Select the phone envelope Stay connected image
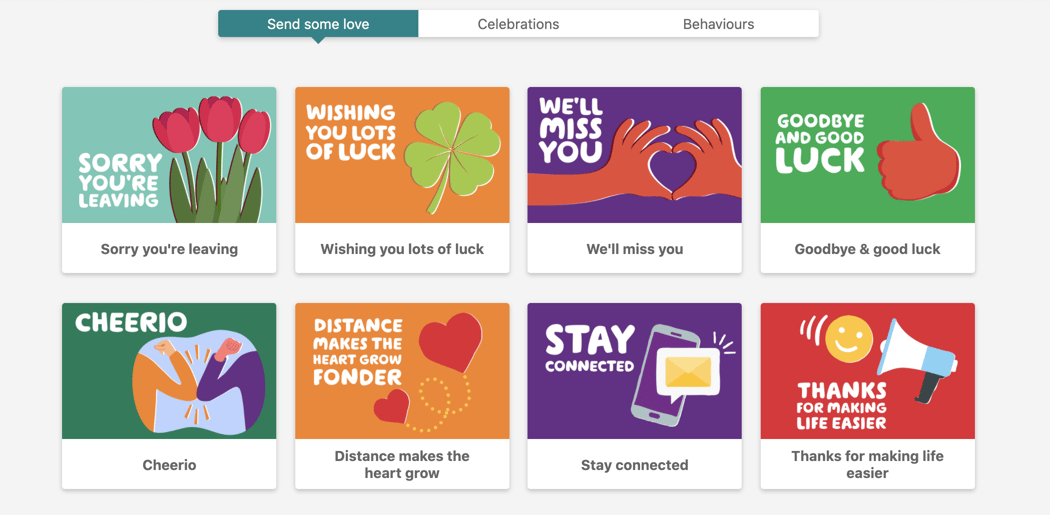This screenshot has width=1050, height=515. 634,371
